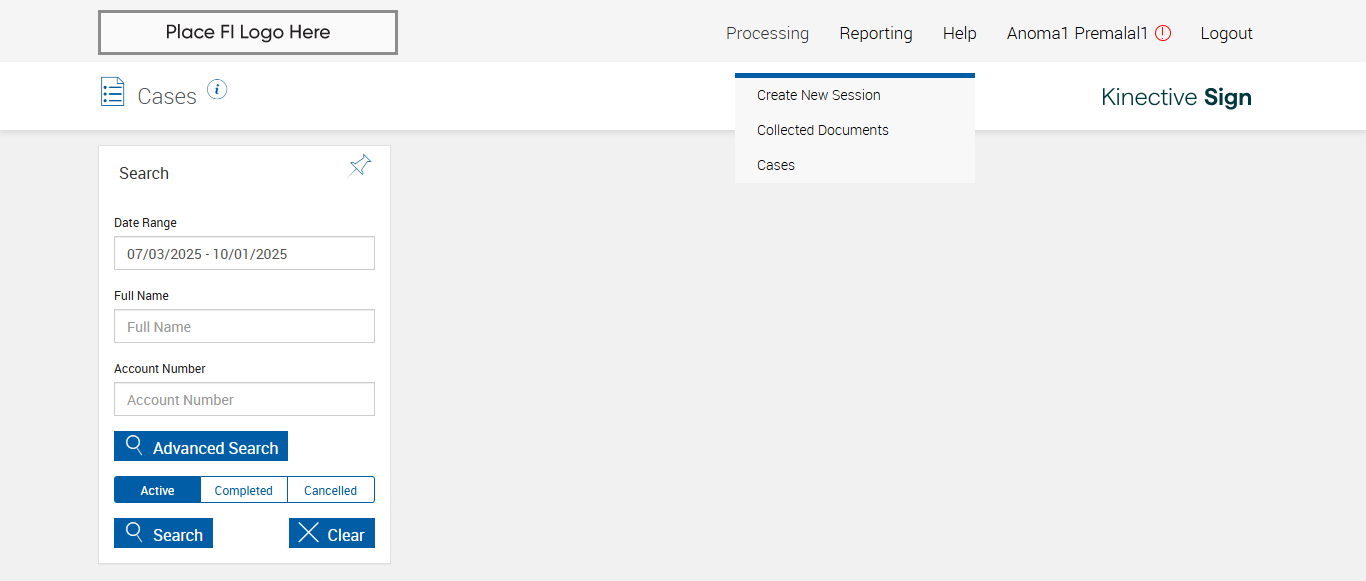Select the Active status filter
This screenshot has width=1366, height=581.
pos(157,490)
